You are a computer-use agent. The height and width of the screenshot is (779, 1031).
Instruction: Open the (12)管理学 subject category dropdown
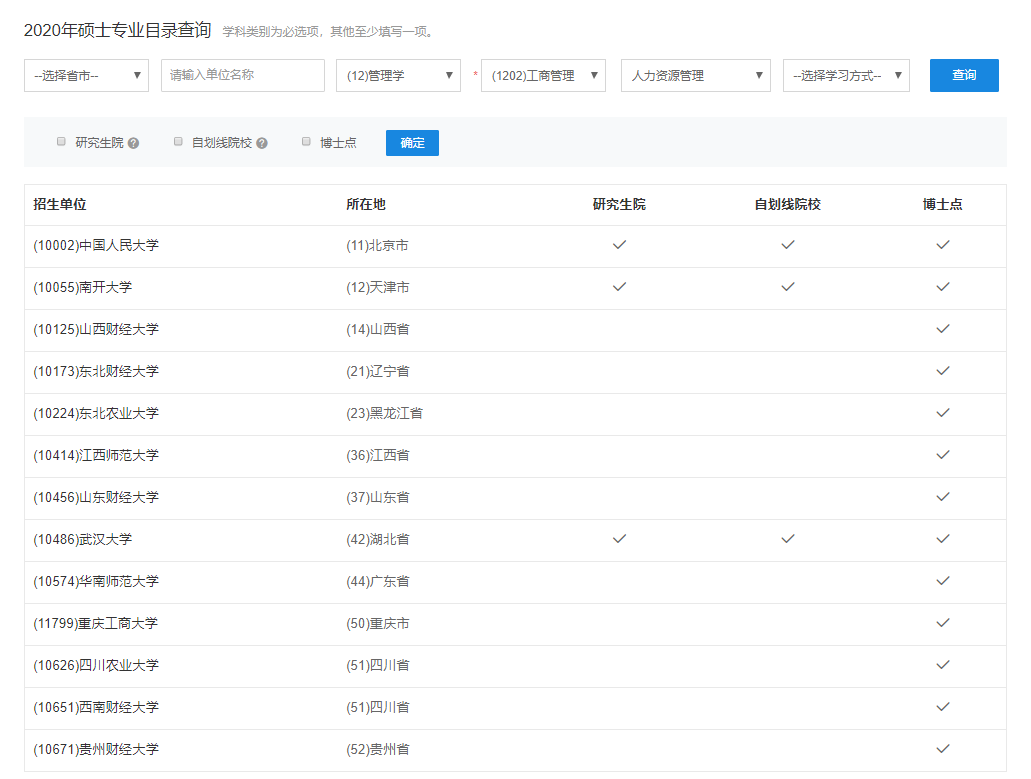[x=398, y=75]
